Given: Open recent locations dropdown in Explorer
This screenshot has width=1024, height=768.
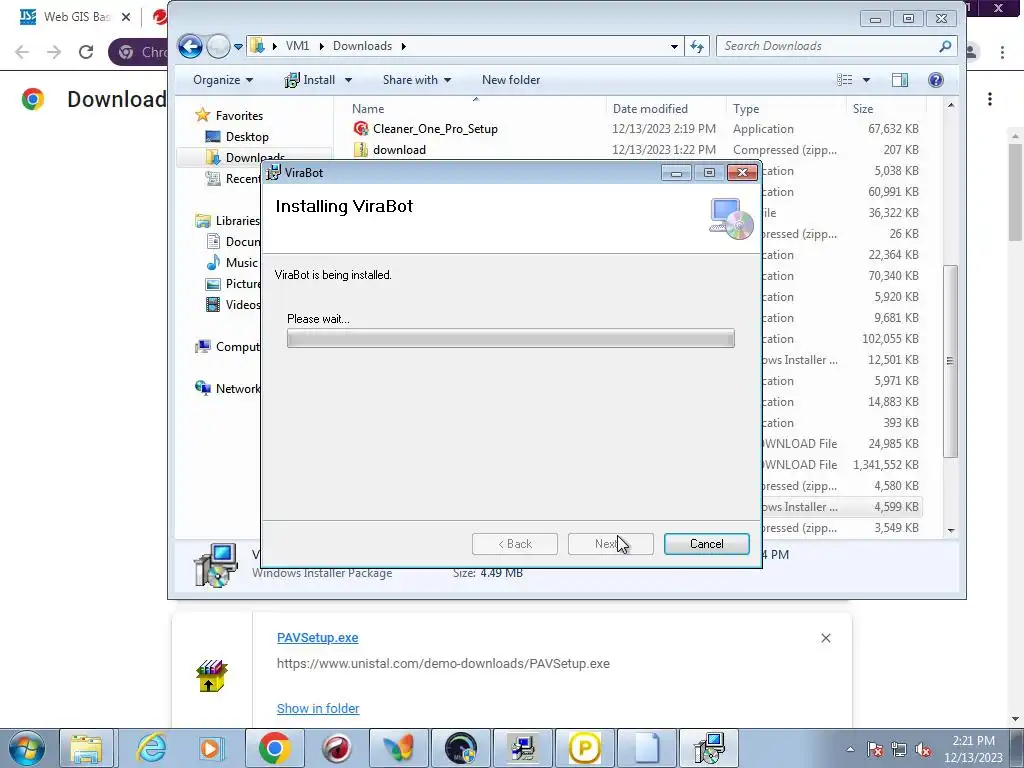Looking at the screenshot, I should [x=238, y=46].
